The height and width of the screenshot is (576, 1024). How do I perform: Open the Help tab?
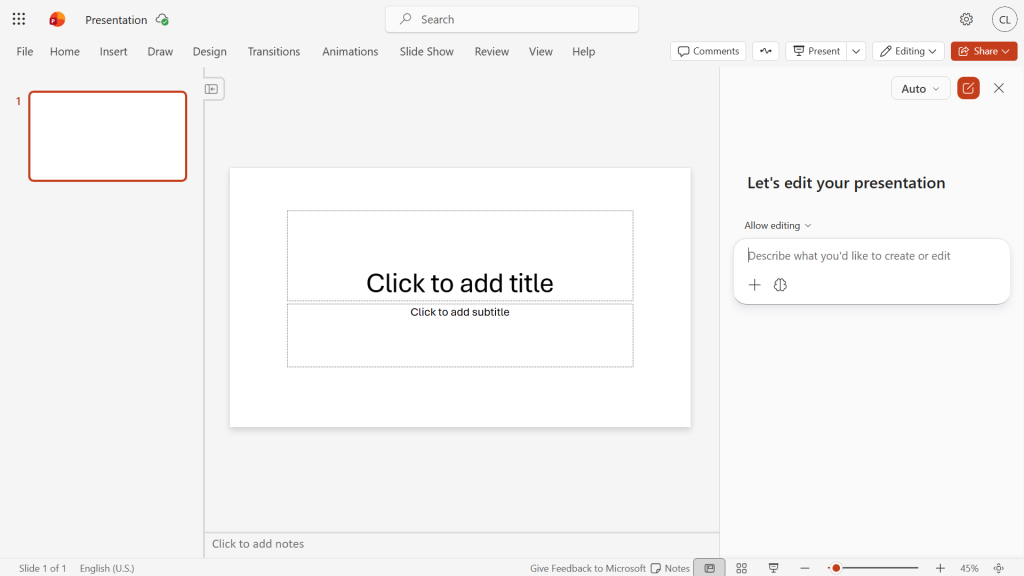tap(584, 52)
